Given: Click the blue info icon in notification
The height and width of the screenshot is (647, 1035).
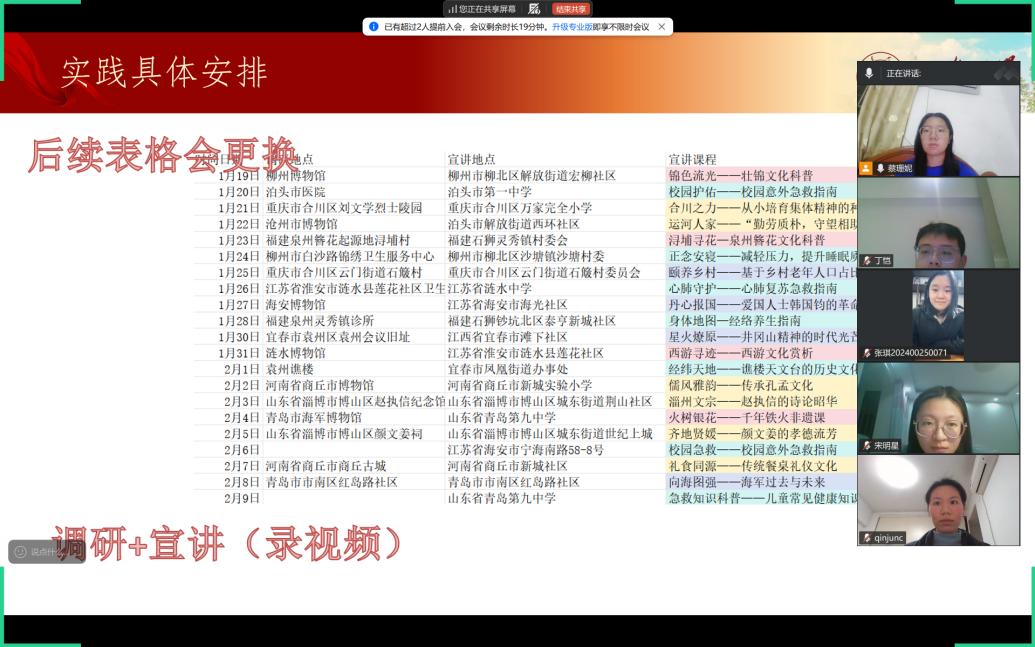Looking at the screenshot, I should tap(374, 27).
